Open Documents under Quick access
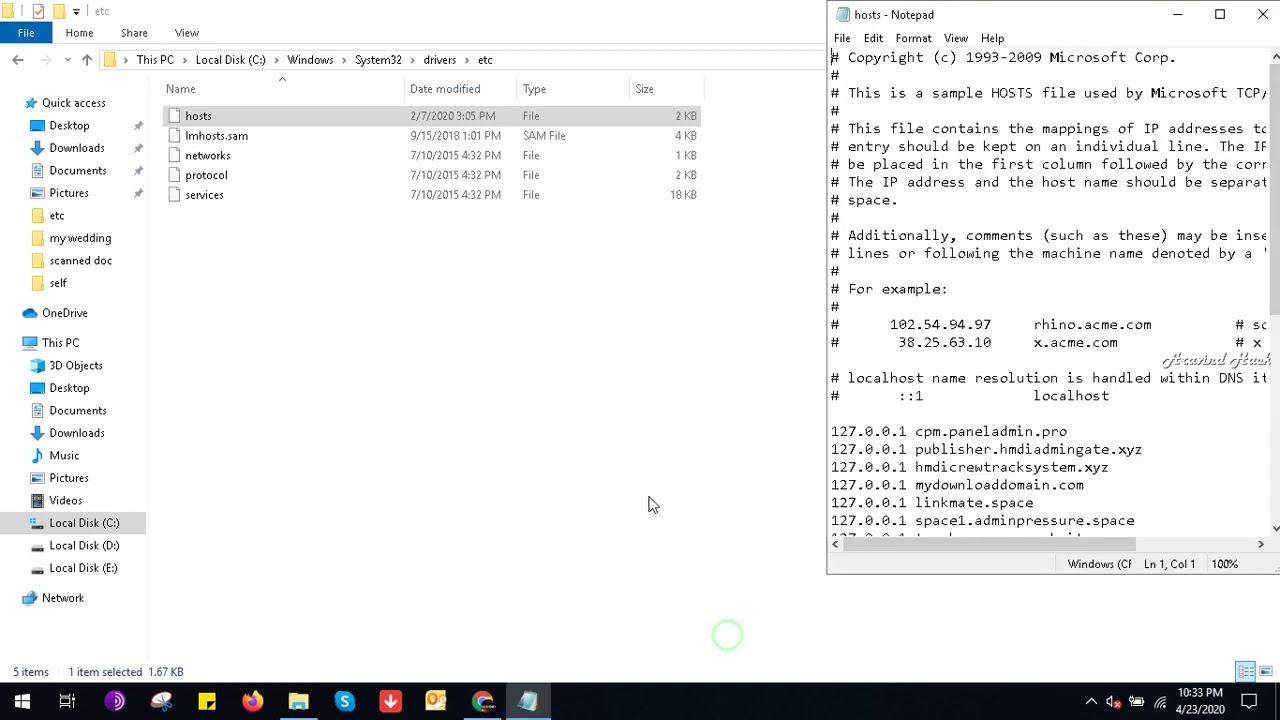This screenshot has width=1280, height=720. (x=77, y=171)
